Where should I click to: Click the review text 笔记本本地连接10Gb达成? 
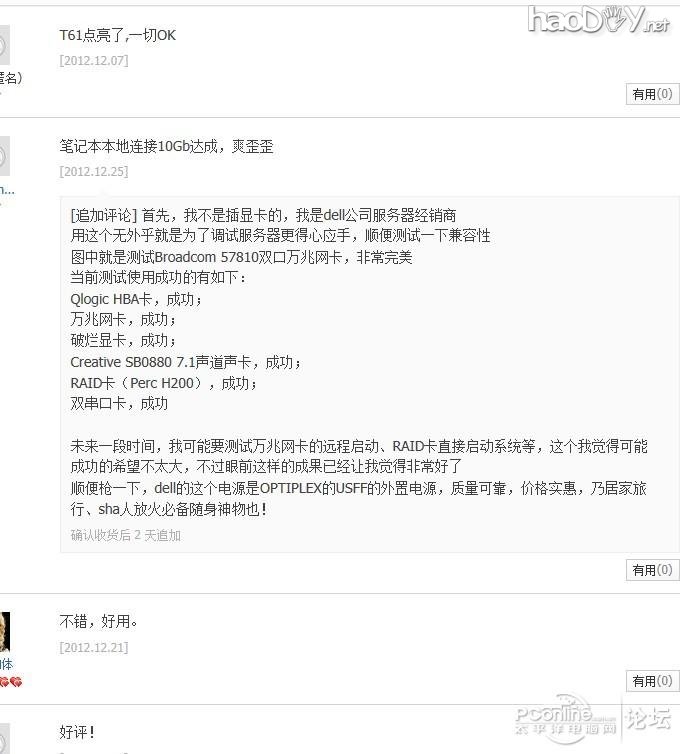click(x=139, y=146)
